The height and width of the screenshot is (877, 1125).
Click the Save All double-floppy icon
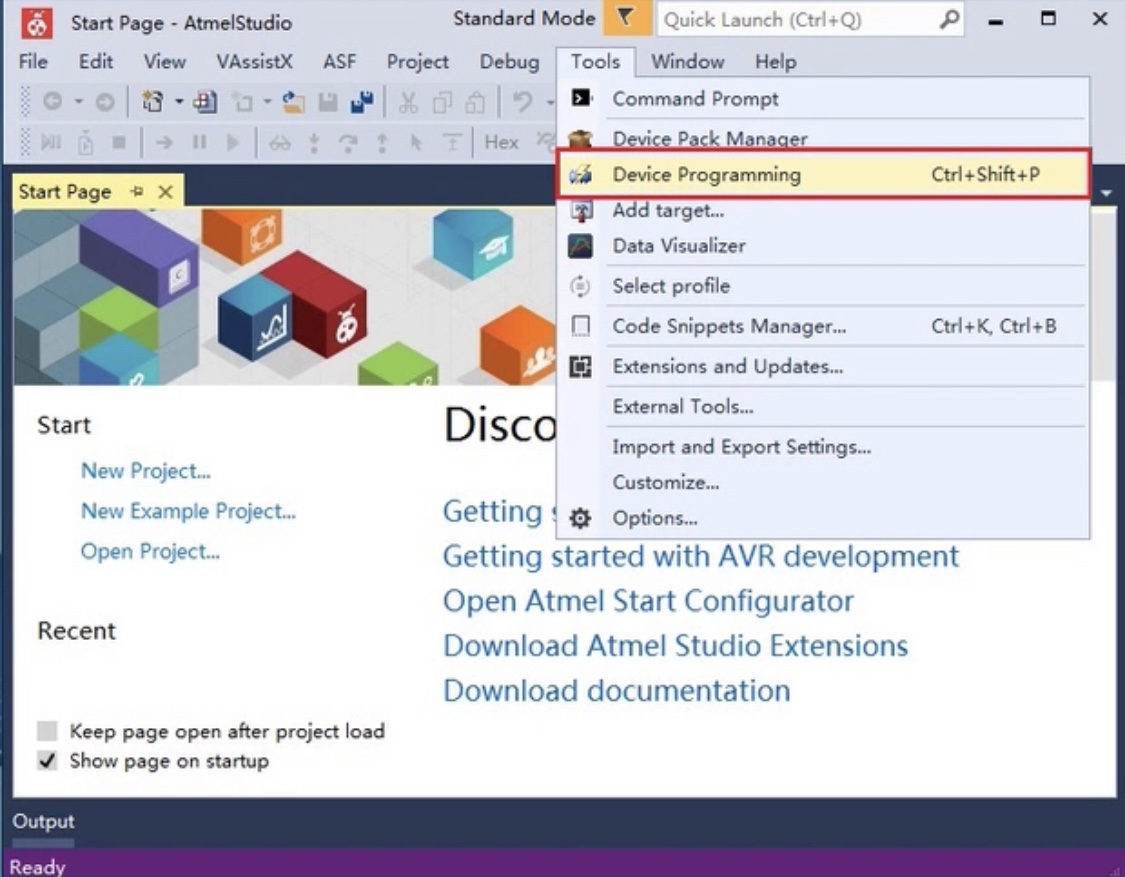click(x=362, y=103)
